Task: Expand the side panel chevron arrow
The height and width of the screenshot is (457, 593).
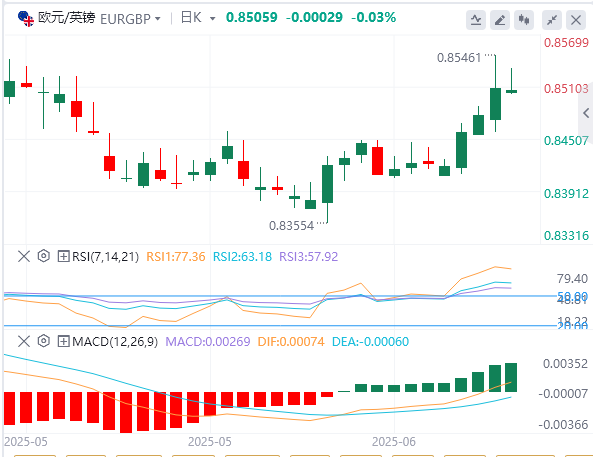Action: [x=586, y=113]
